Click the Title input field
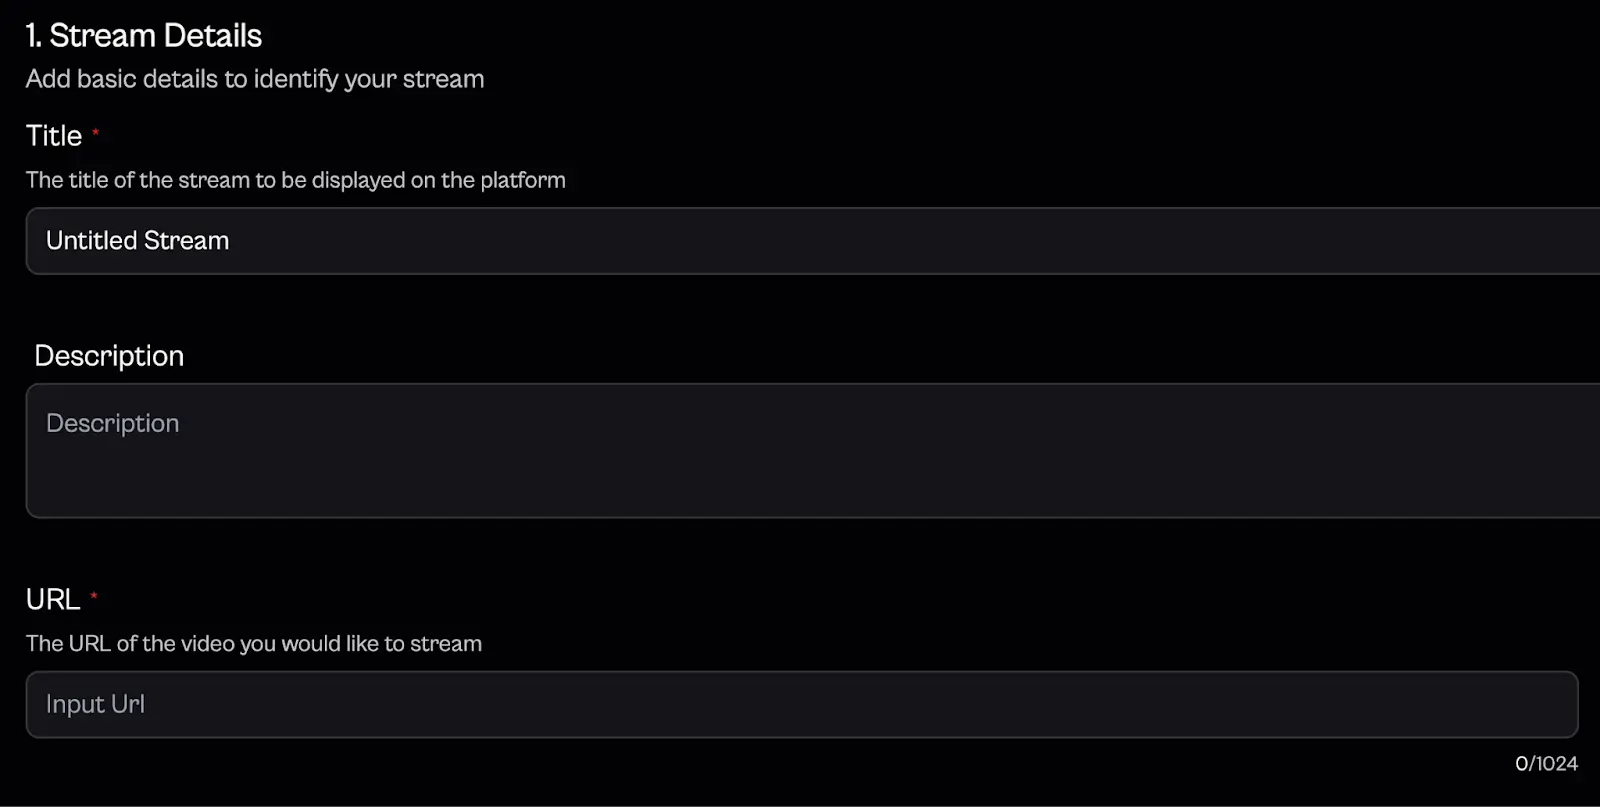 [800, 241]
